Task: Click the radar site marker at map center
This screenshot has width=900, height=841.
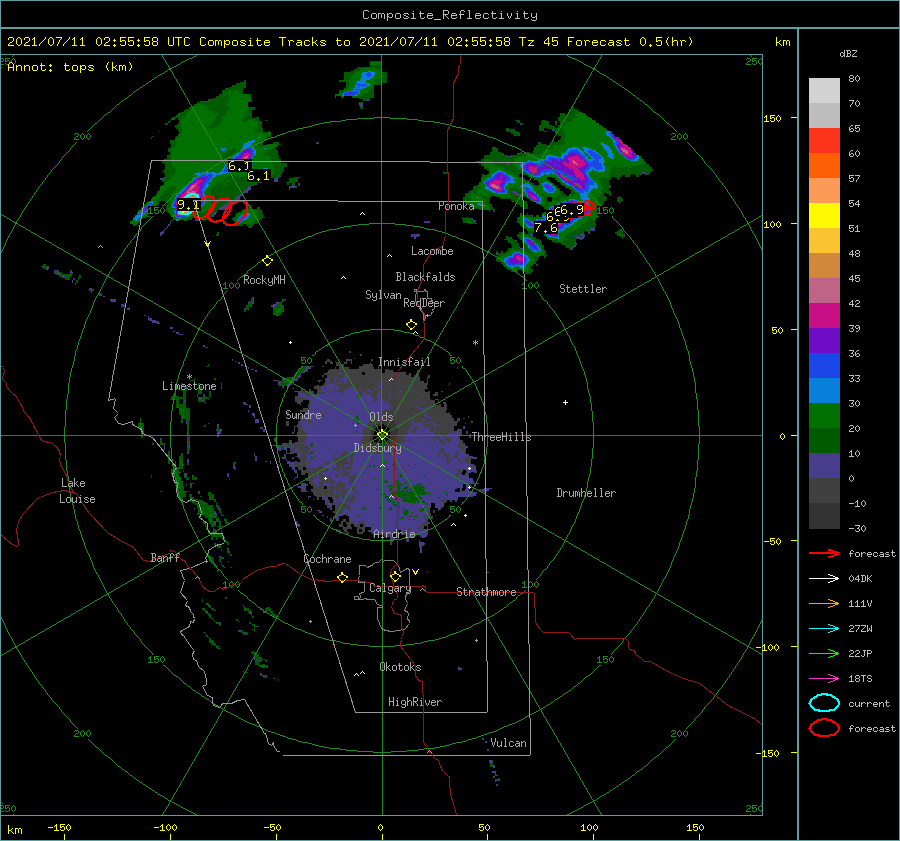Action: tap(382, 435)
